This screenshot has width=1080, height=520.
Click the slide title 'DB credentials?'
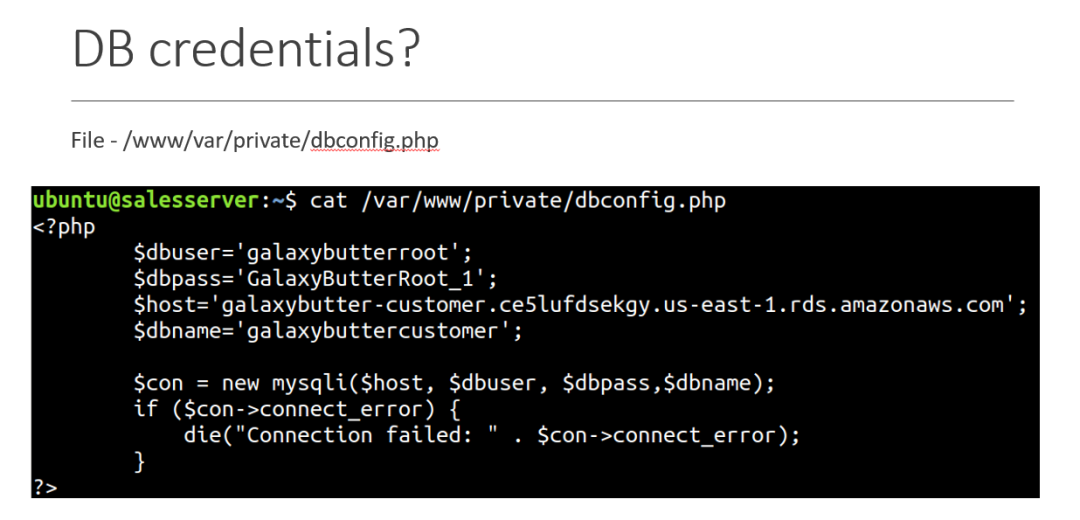245,50
